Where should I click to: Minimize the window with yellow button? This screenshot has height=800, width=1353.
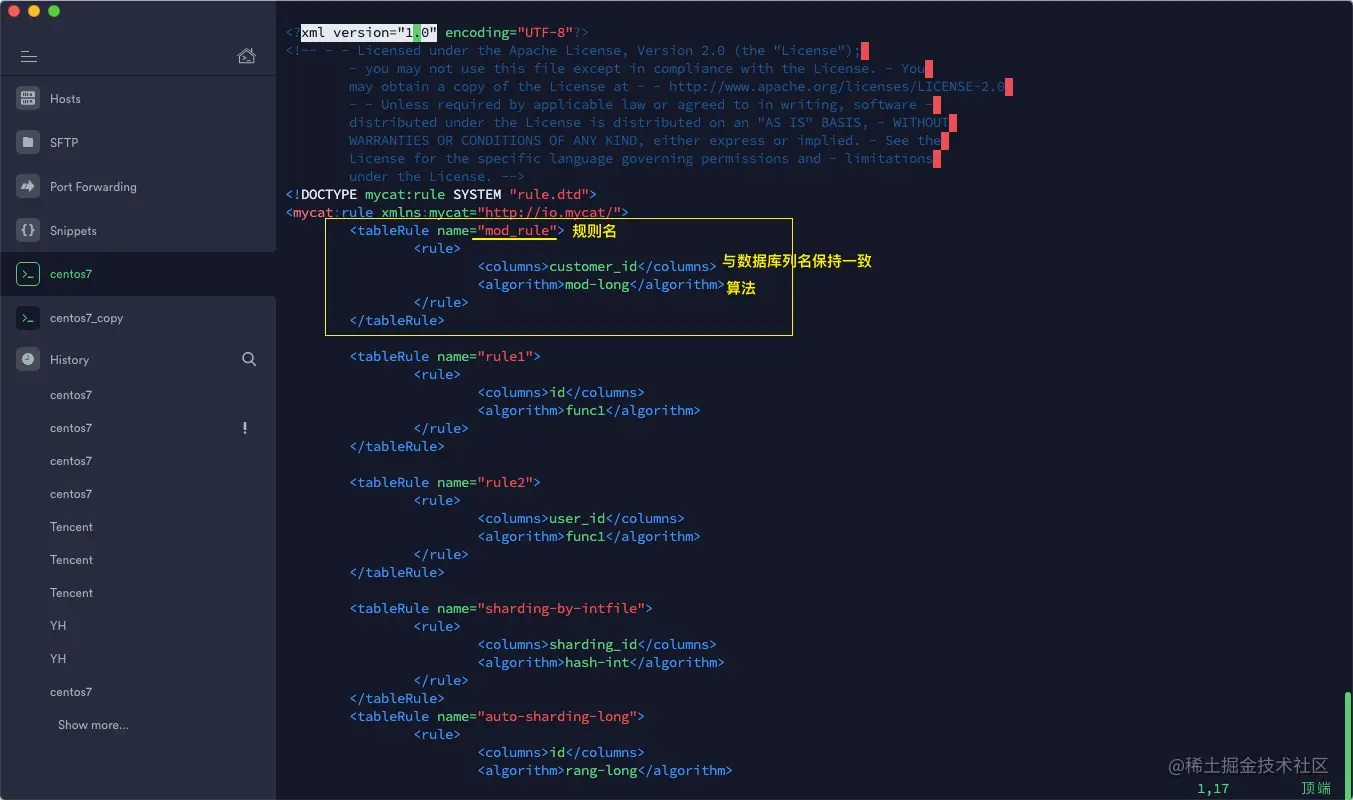(x=34, y=11)
